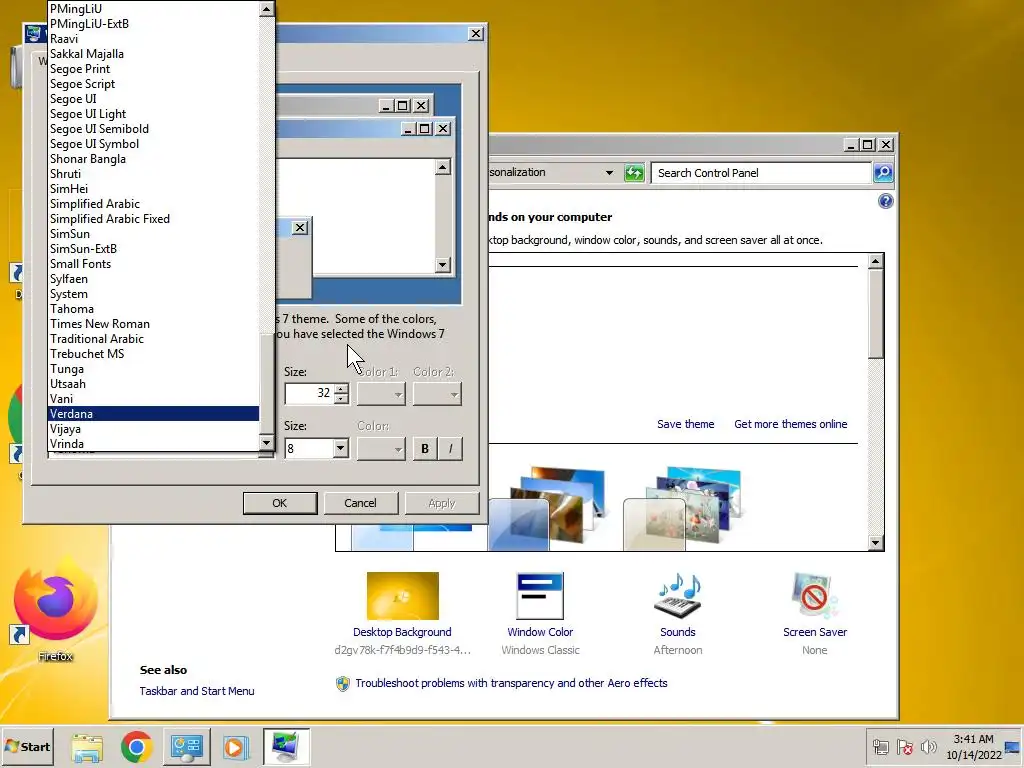Open the Color 1 dropdown

click(x=381, y=394)
